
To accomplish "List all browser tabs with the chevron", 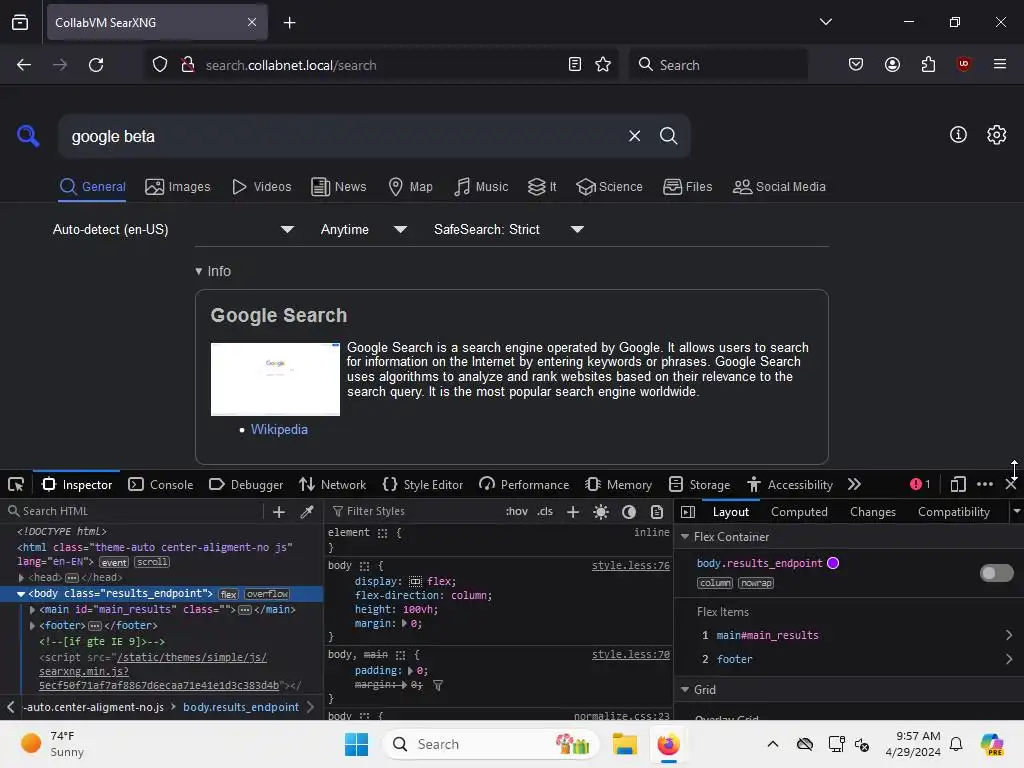I will coord(825,22).
